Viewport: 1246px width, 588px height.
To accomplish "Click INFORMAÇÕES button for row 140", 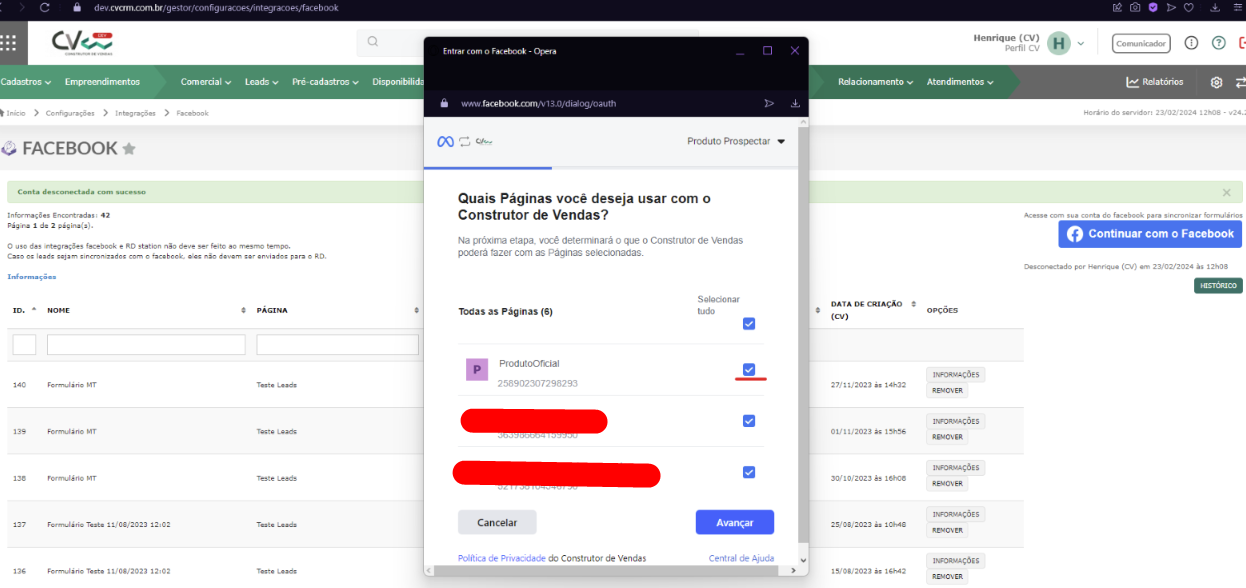I will pyautogui.click(x=955, y=374).
